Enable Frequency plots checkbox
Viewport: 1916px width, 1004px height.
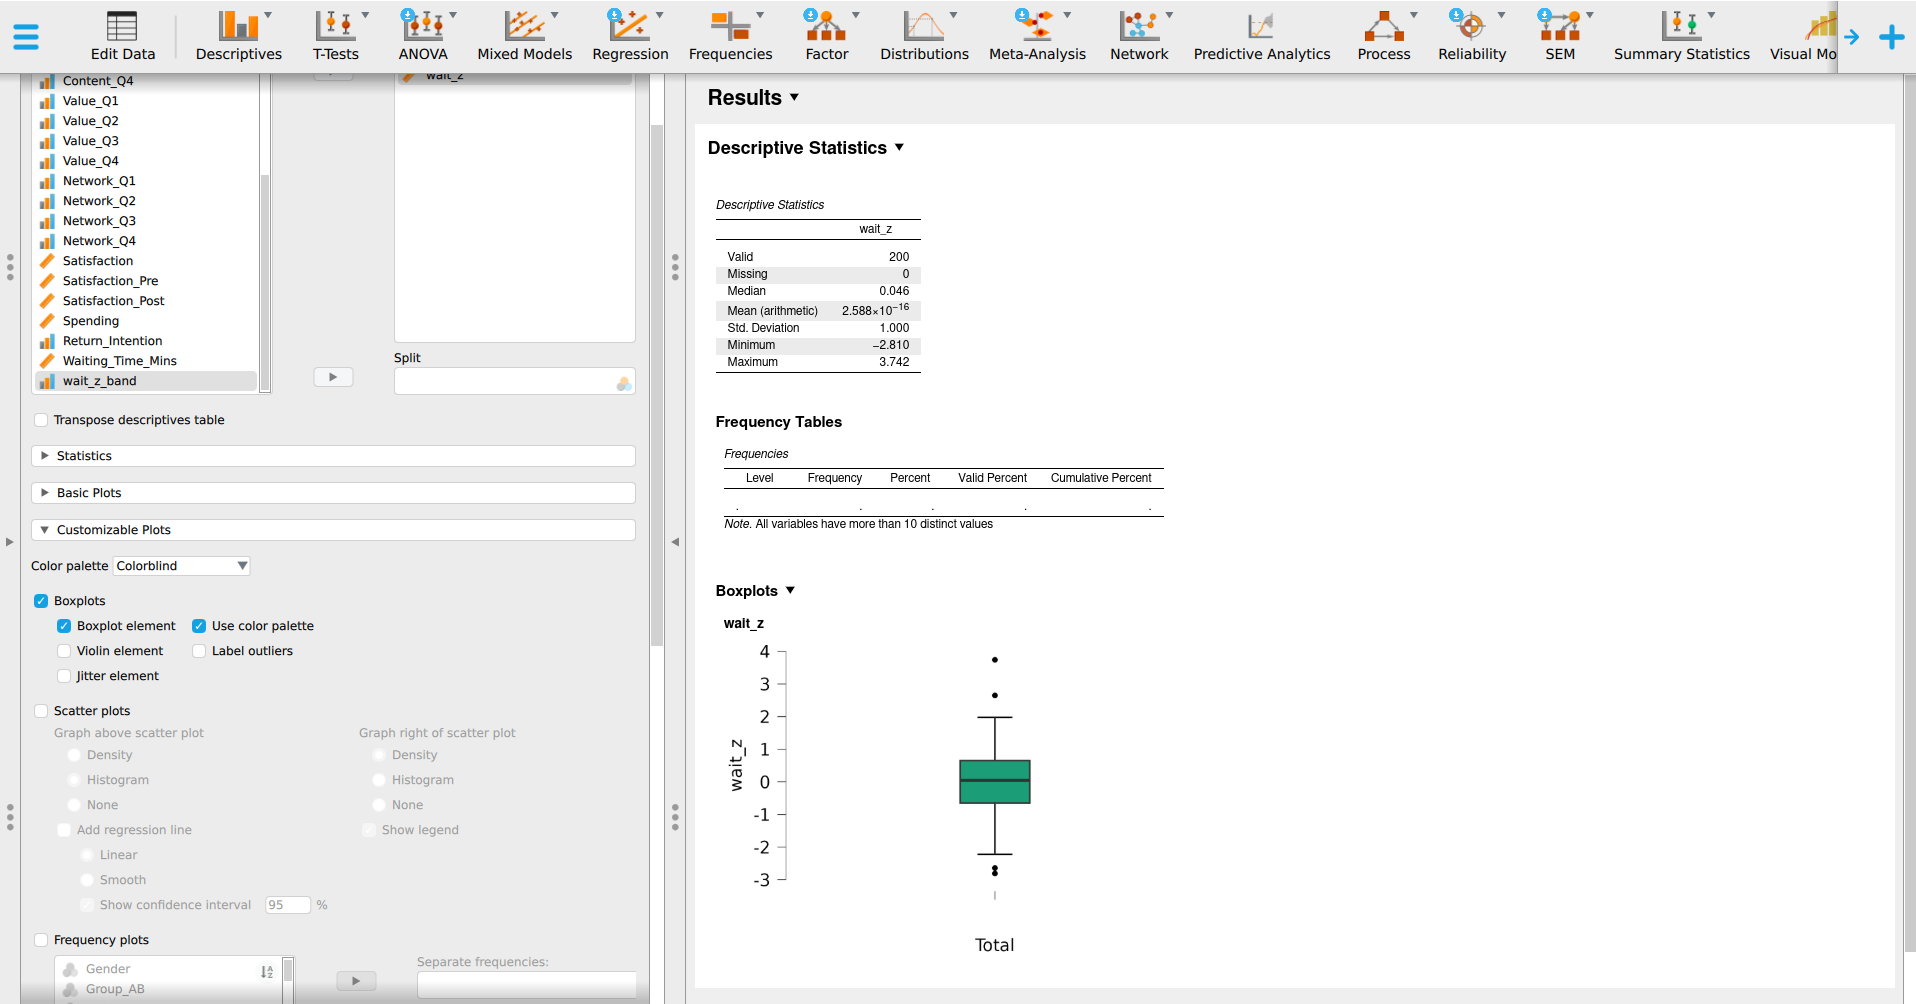pos(41,940)
